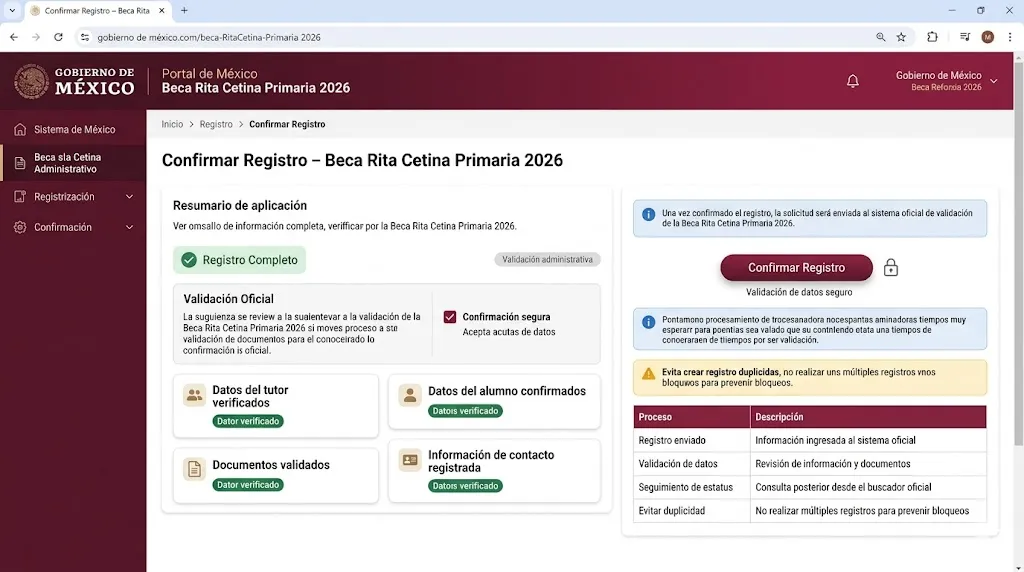Click the home icon beside Sistema de México
The height and width of the screenshot is (572, 1024).
(20, 129)
